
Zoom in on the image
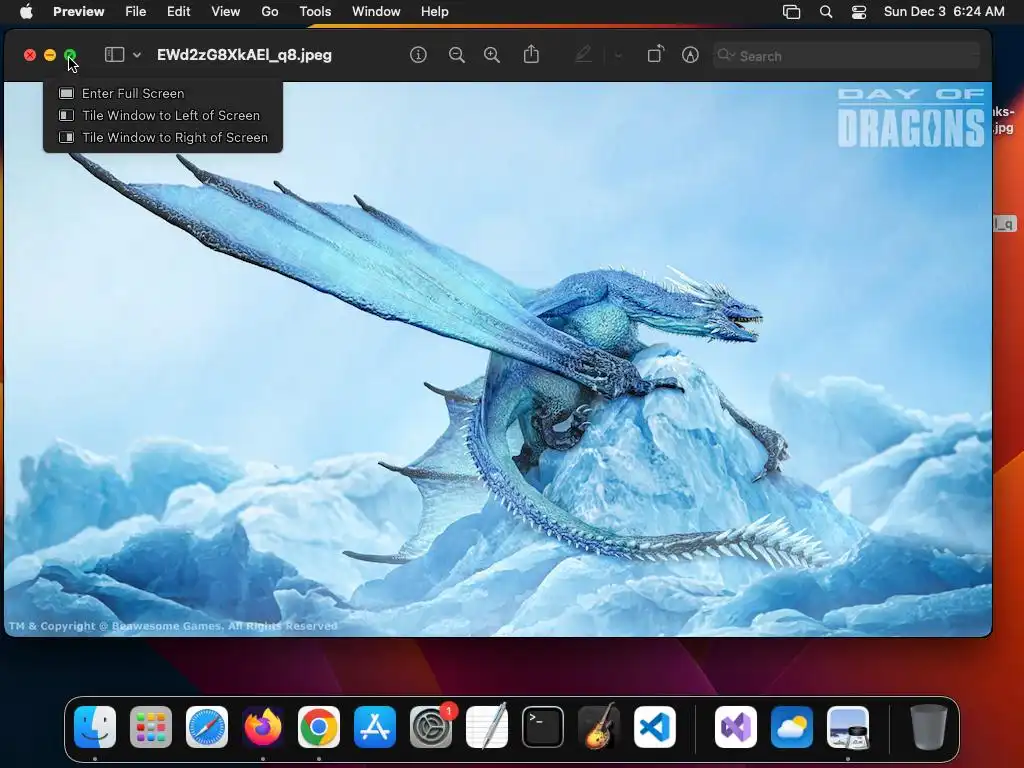(x=492, y=55)
